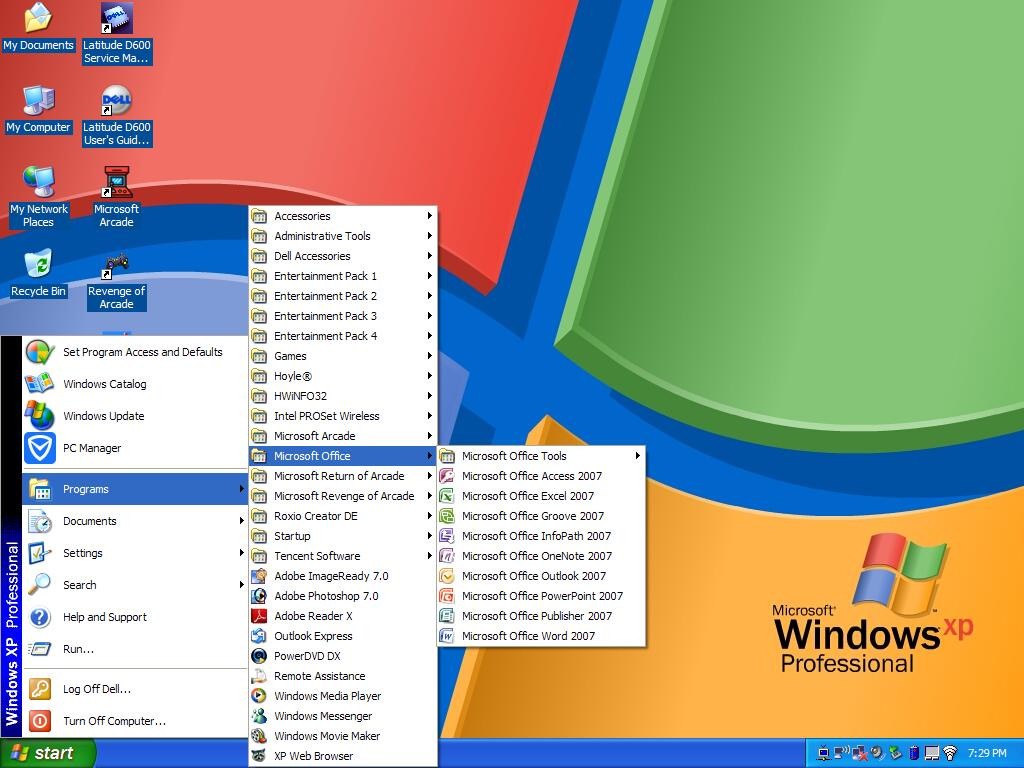Click the Start button

(x=47, y=753)
